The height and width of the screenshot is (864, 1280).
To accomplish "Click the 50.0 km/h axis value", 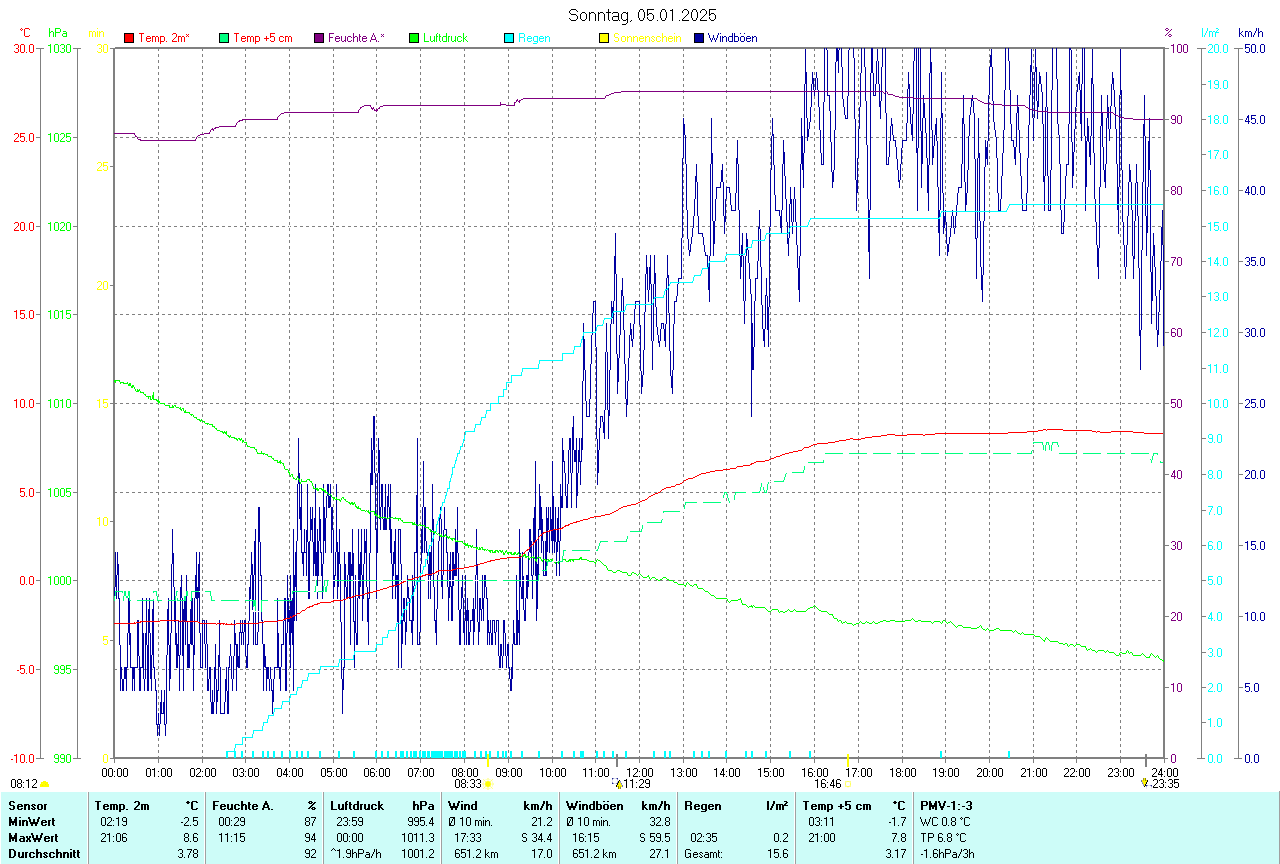I will click(1253, 48).
